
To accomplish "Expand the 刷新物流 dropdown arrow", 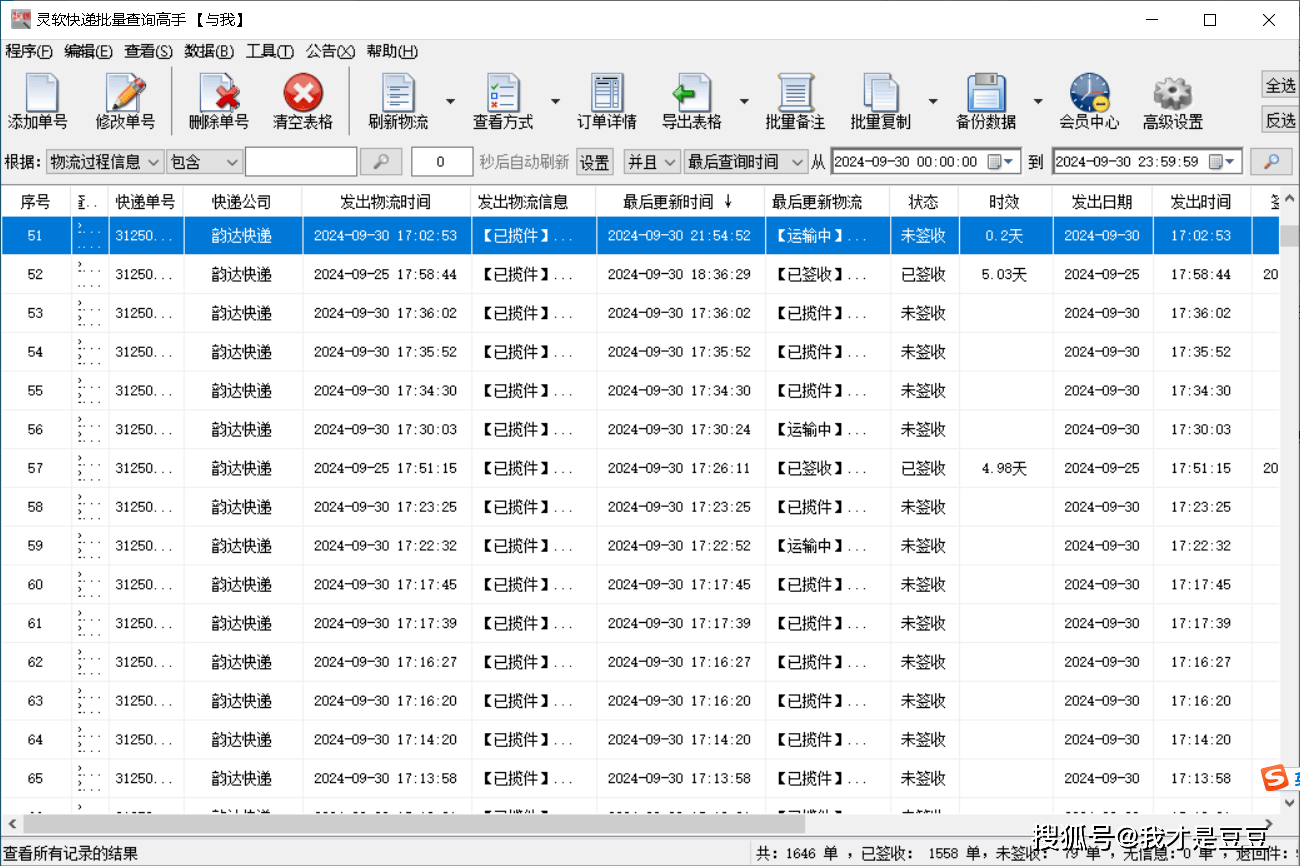I will point(450,101).
